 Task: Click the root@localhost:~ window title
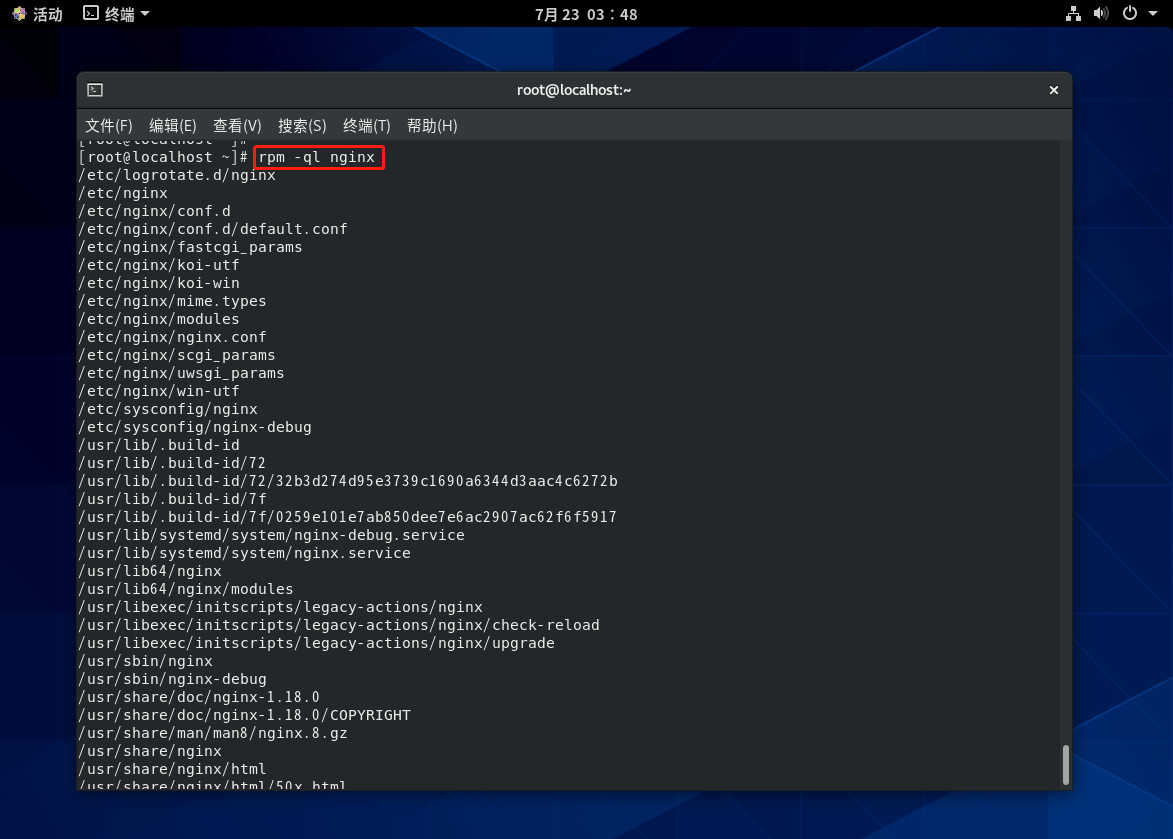click(573, 90)
